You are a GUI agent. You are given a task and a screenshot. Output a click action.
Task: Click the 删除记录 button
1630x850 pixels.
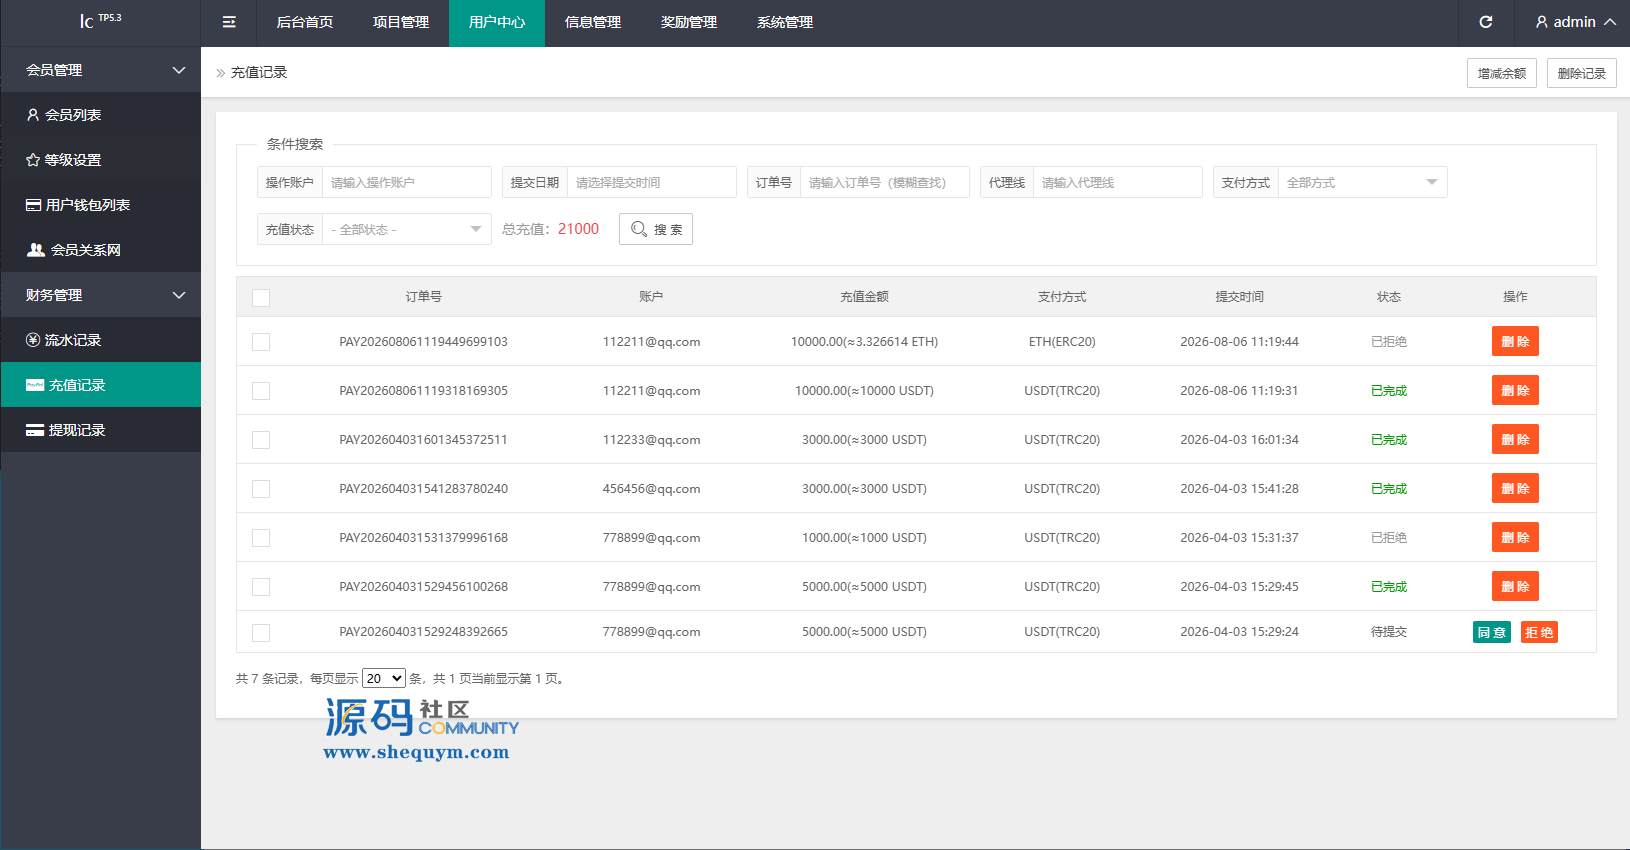pyautogui.click(x=1582, y=73)
